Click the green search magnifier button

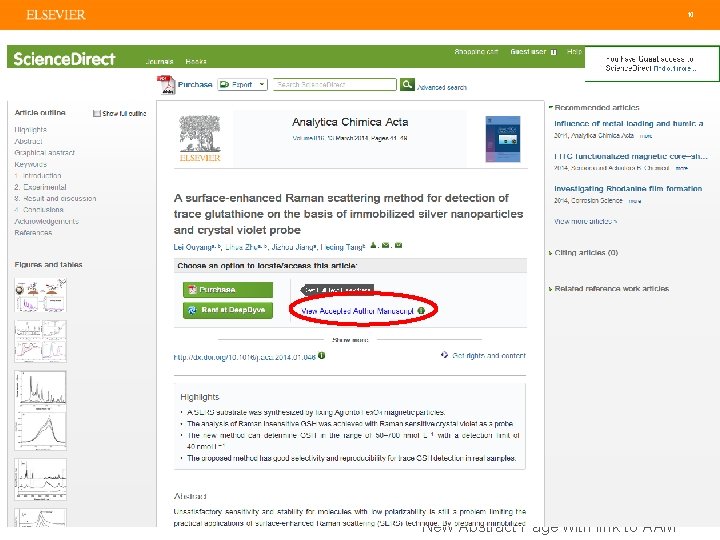pos(407,84)
